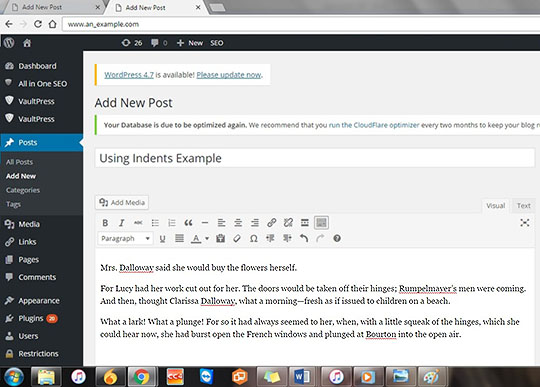540x387 pixels.
Task: Click the browser reload button
Action: (38, 24)
